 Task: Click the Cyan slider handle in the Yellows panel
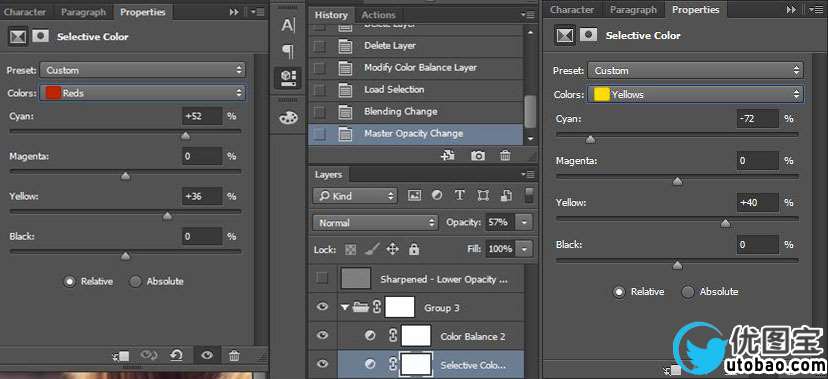coord(591,139)
